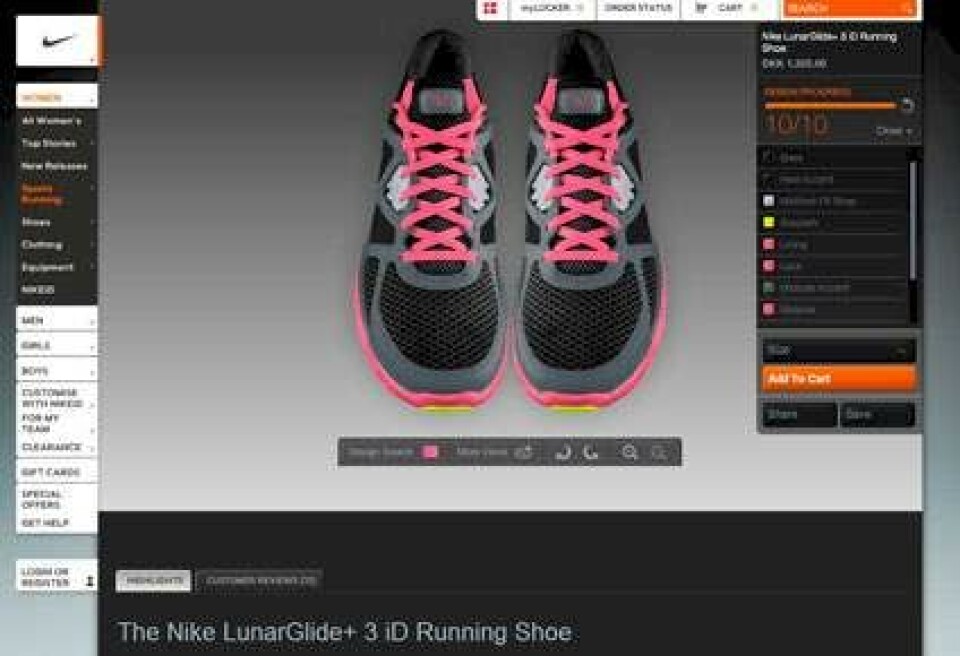Expand the Done dropdown

click(x=893, y=131)
